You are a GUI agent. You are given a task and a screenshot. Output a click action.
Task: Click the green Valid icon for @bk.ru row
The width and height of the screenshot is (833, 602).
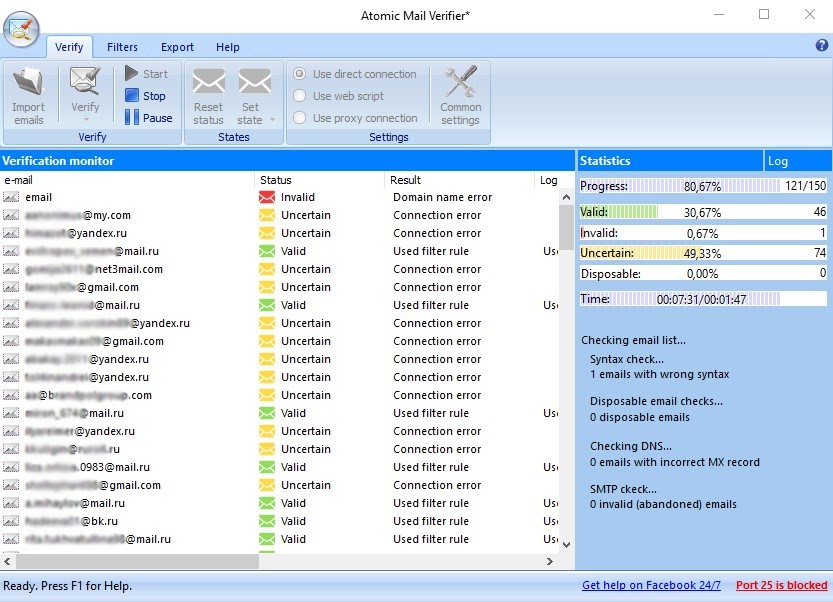(x=267, y=521)
